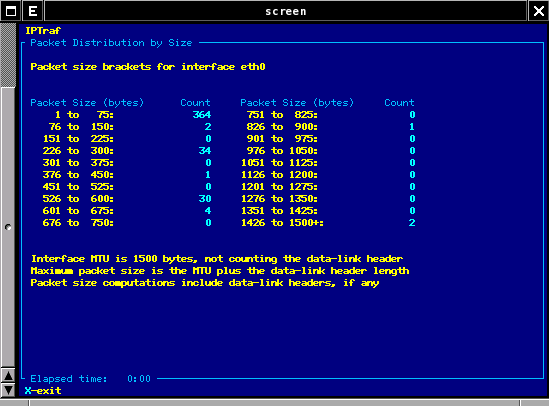The width and height of the screenshot is (549, 406).
Task: Click the '526 to 600:' bracket row
Action: 78,198
